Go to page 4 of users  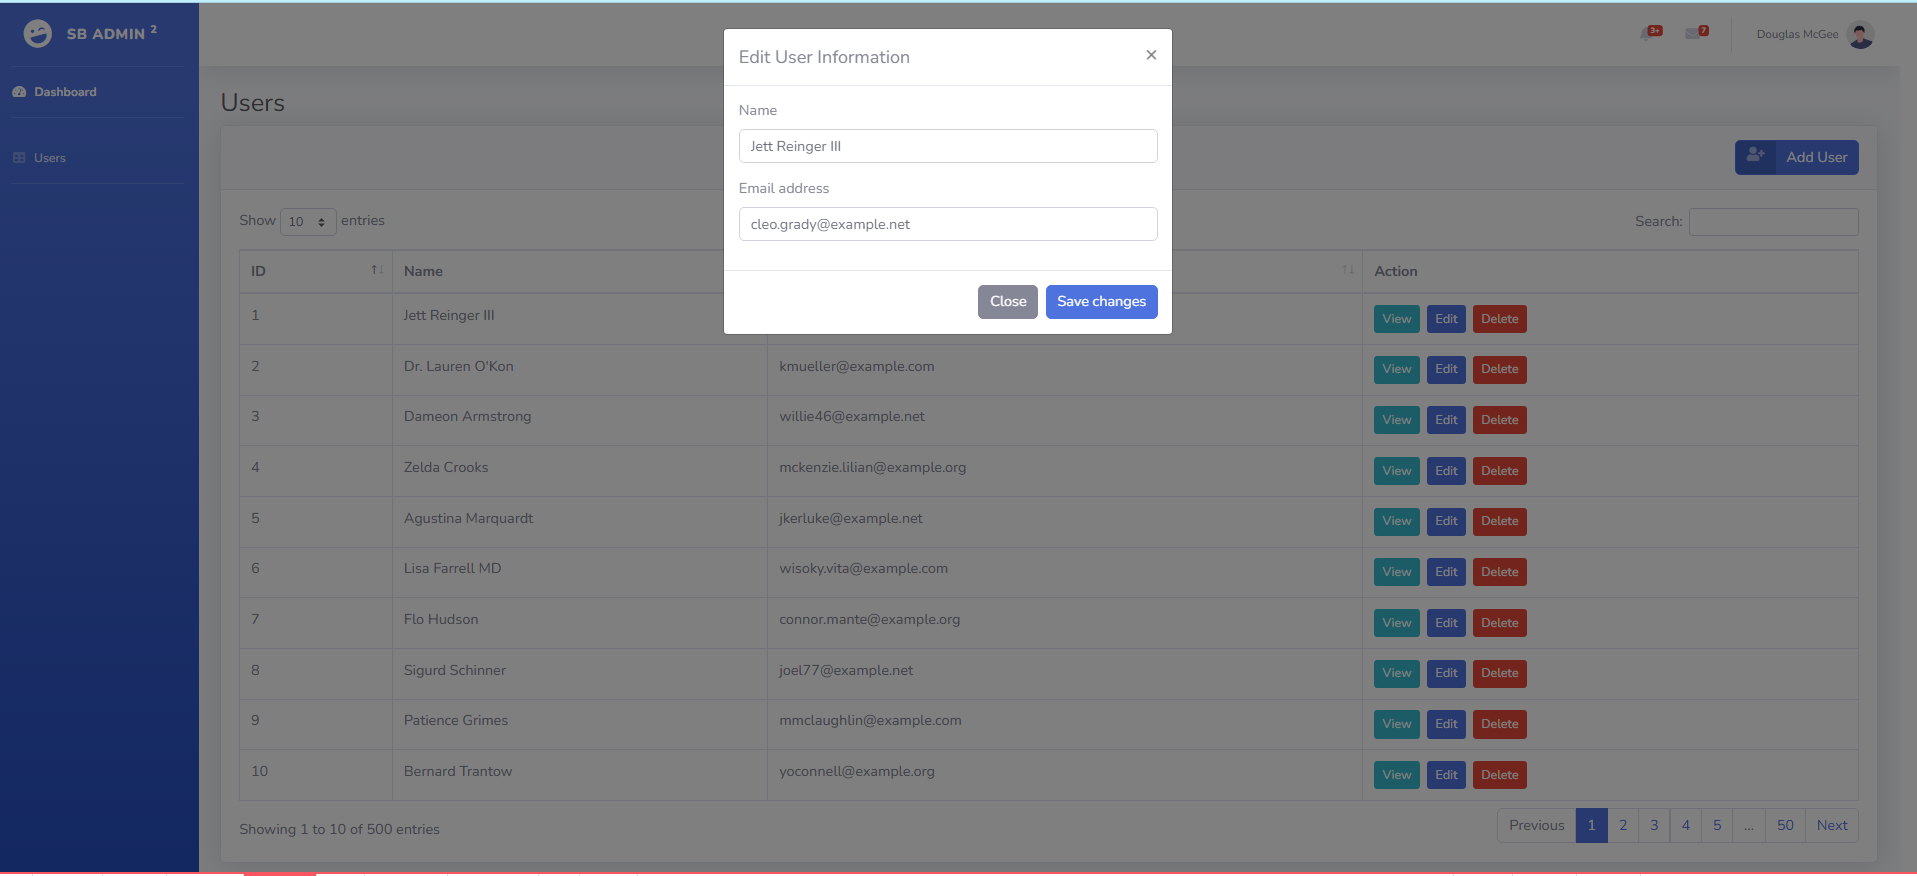1686,825
